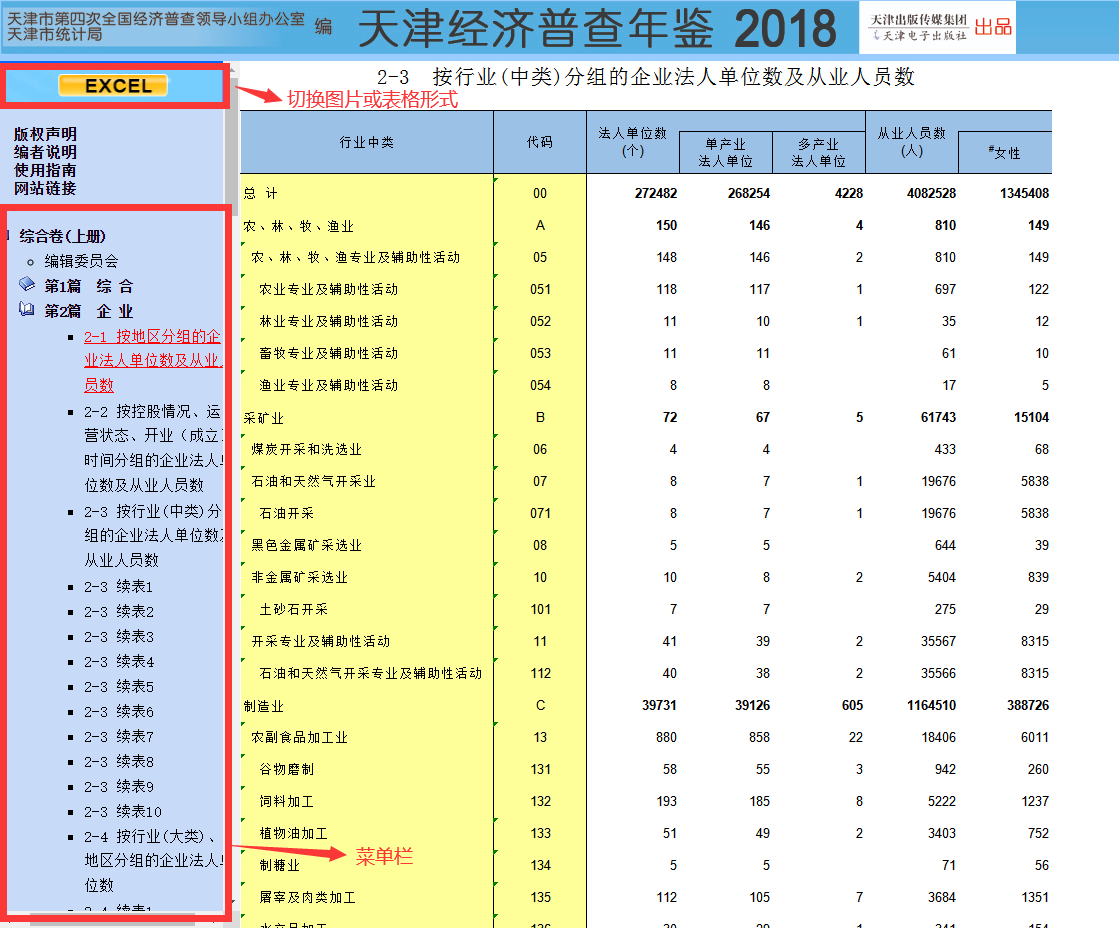Open the red 2-1 按地区分组 table link
This screenshot has width=1119, height=928.
[153, 360]
